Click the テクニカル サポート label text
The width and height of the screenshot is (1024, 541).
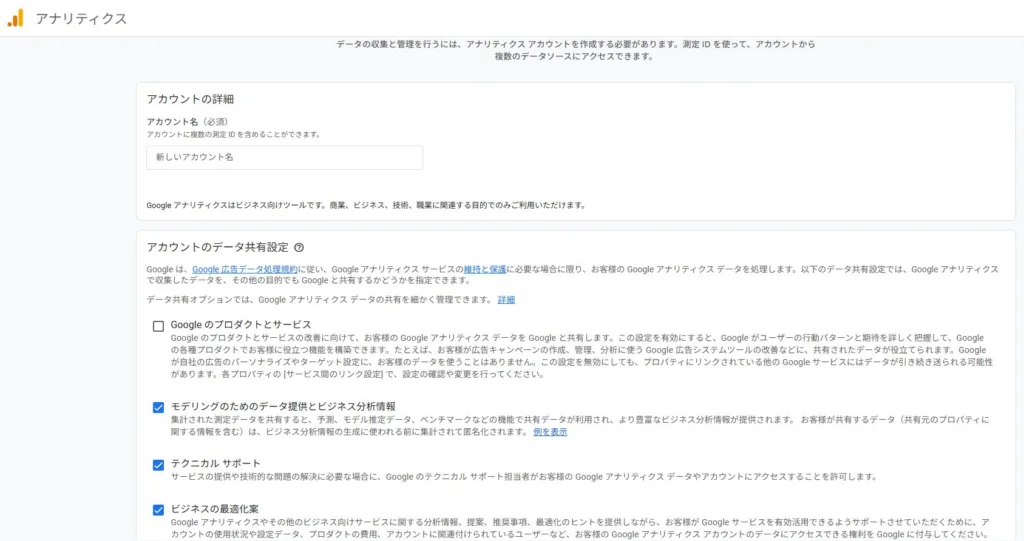pos(215,464)
